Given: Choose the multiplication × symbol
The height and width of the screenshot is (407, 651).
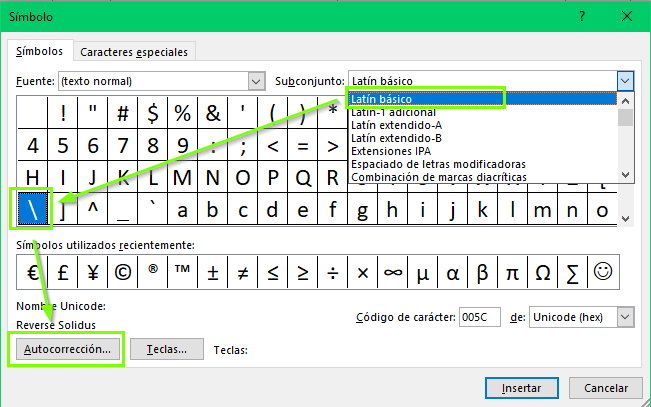Looking at the screenshot, I should tap(362, 272).
